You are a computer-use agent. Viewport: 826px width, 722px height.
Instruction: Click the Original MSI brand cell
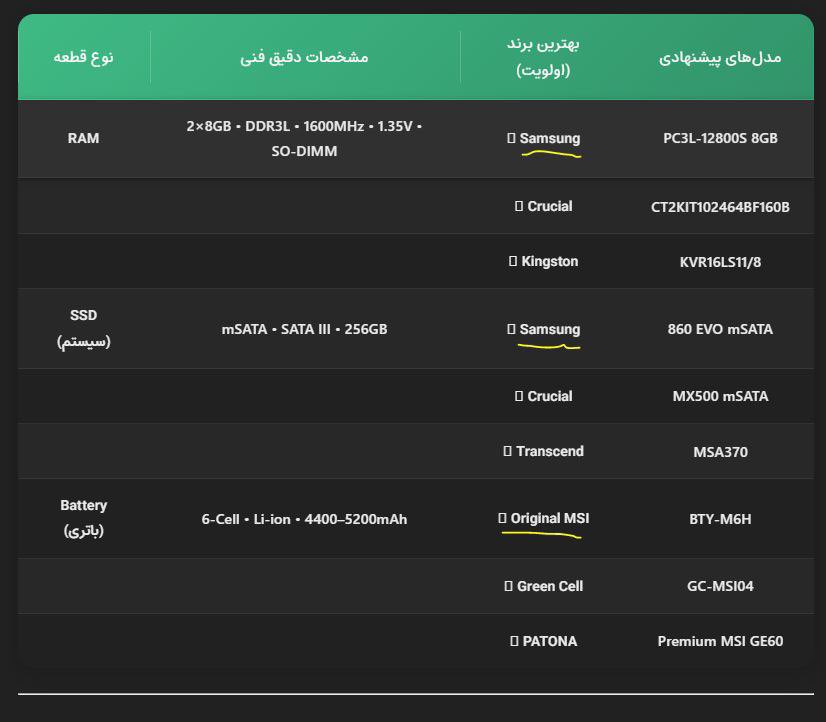tap(543, 518)
